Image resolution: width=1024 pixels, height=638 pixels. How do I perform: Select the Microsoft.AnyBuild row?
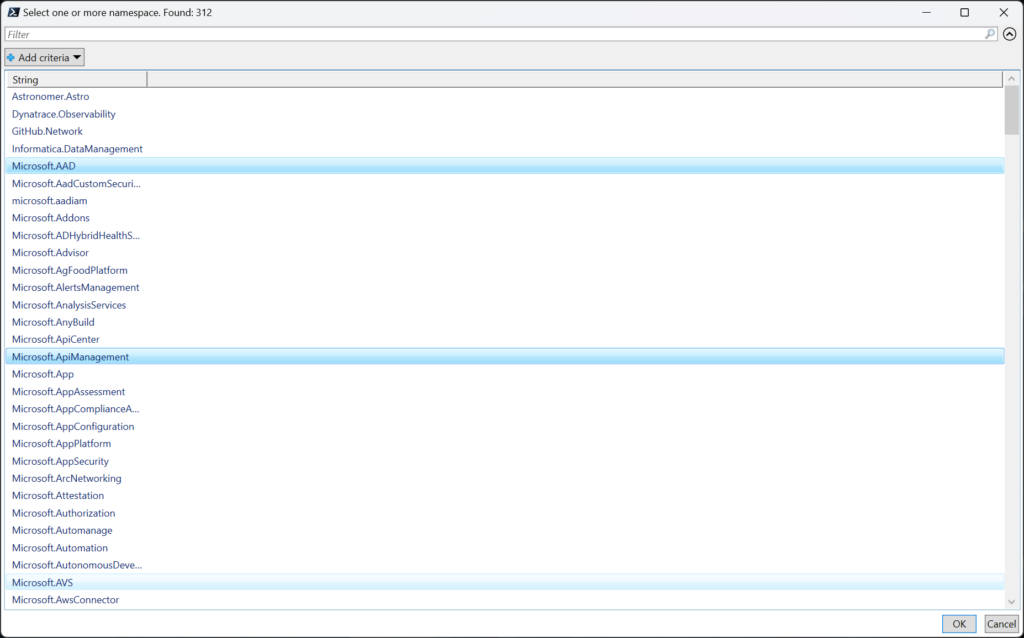click(505, 322)
